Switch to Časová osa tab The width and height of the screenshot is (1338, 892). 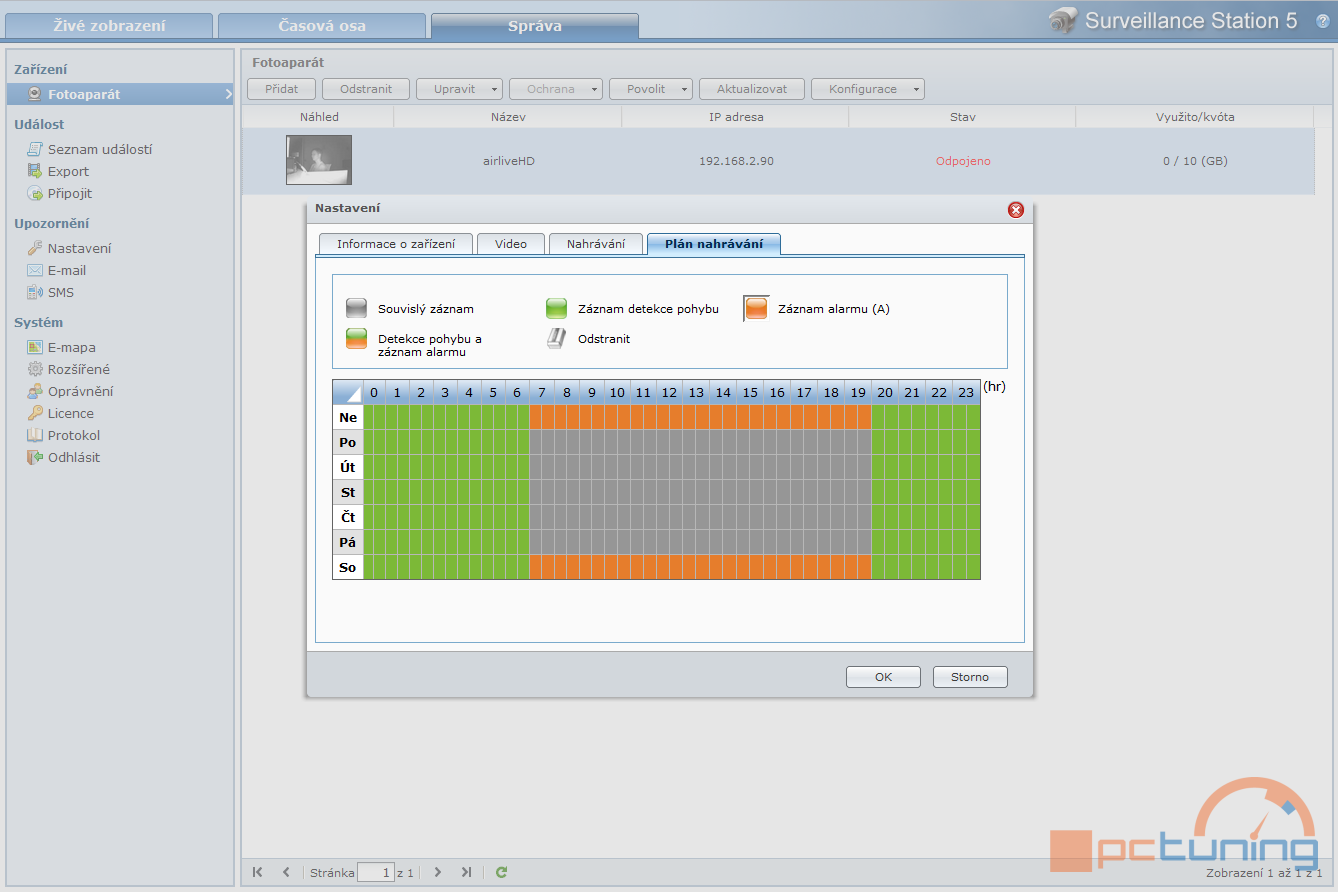pos(322,26)
